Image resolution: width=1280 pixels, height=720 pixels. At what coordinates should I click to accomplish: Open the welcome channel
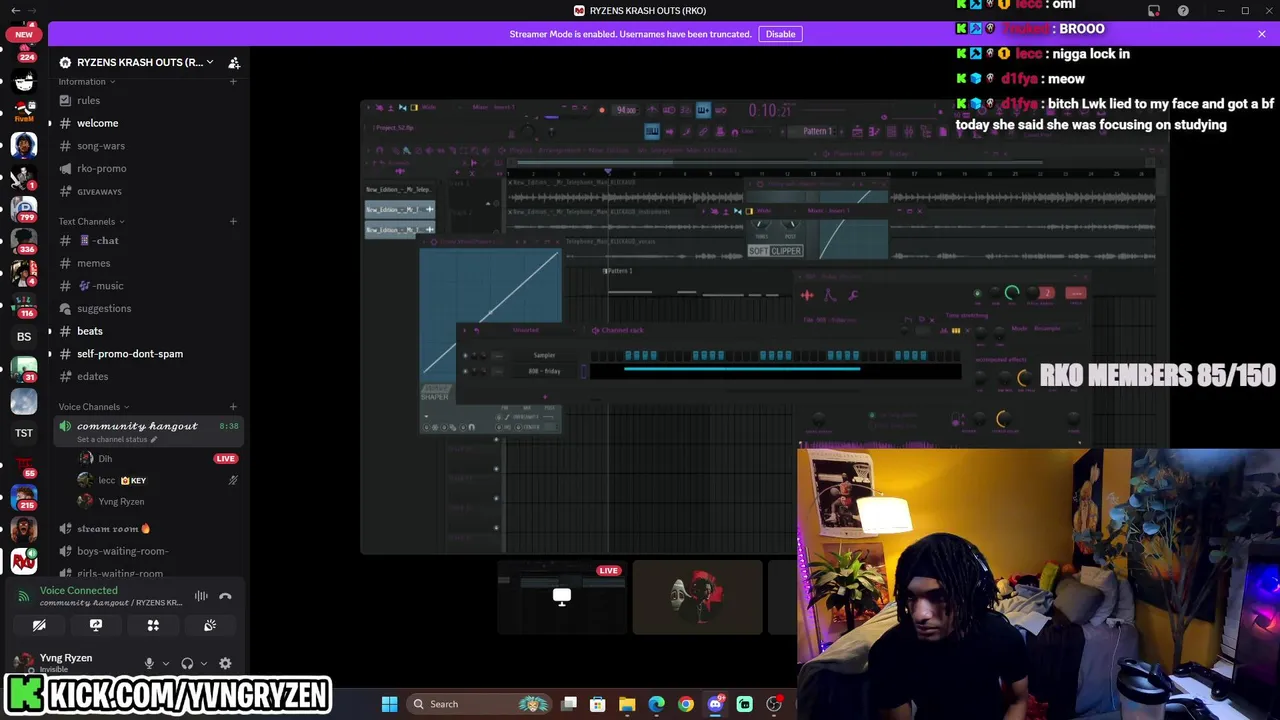(148, 123)
